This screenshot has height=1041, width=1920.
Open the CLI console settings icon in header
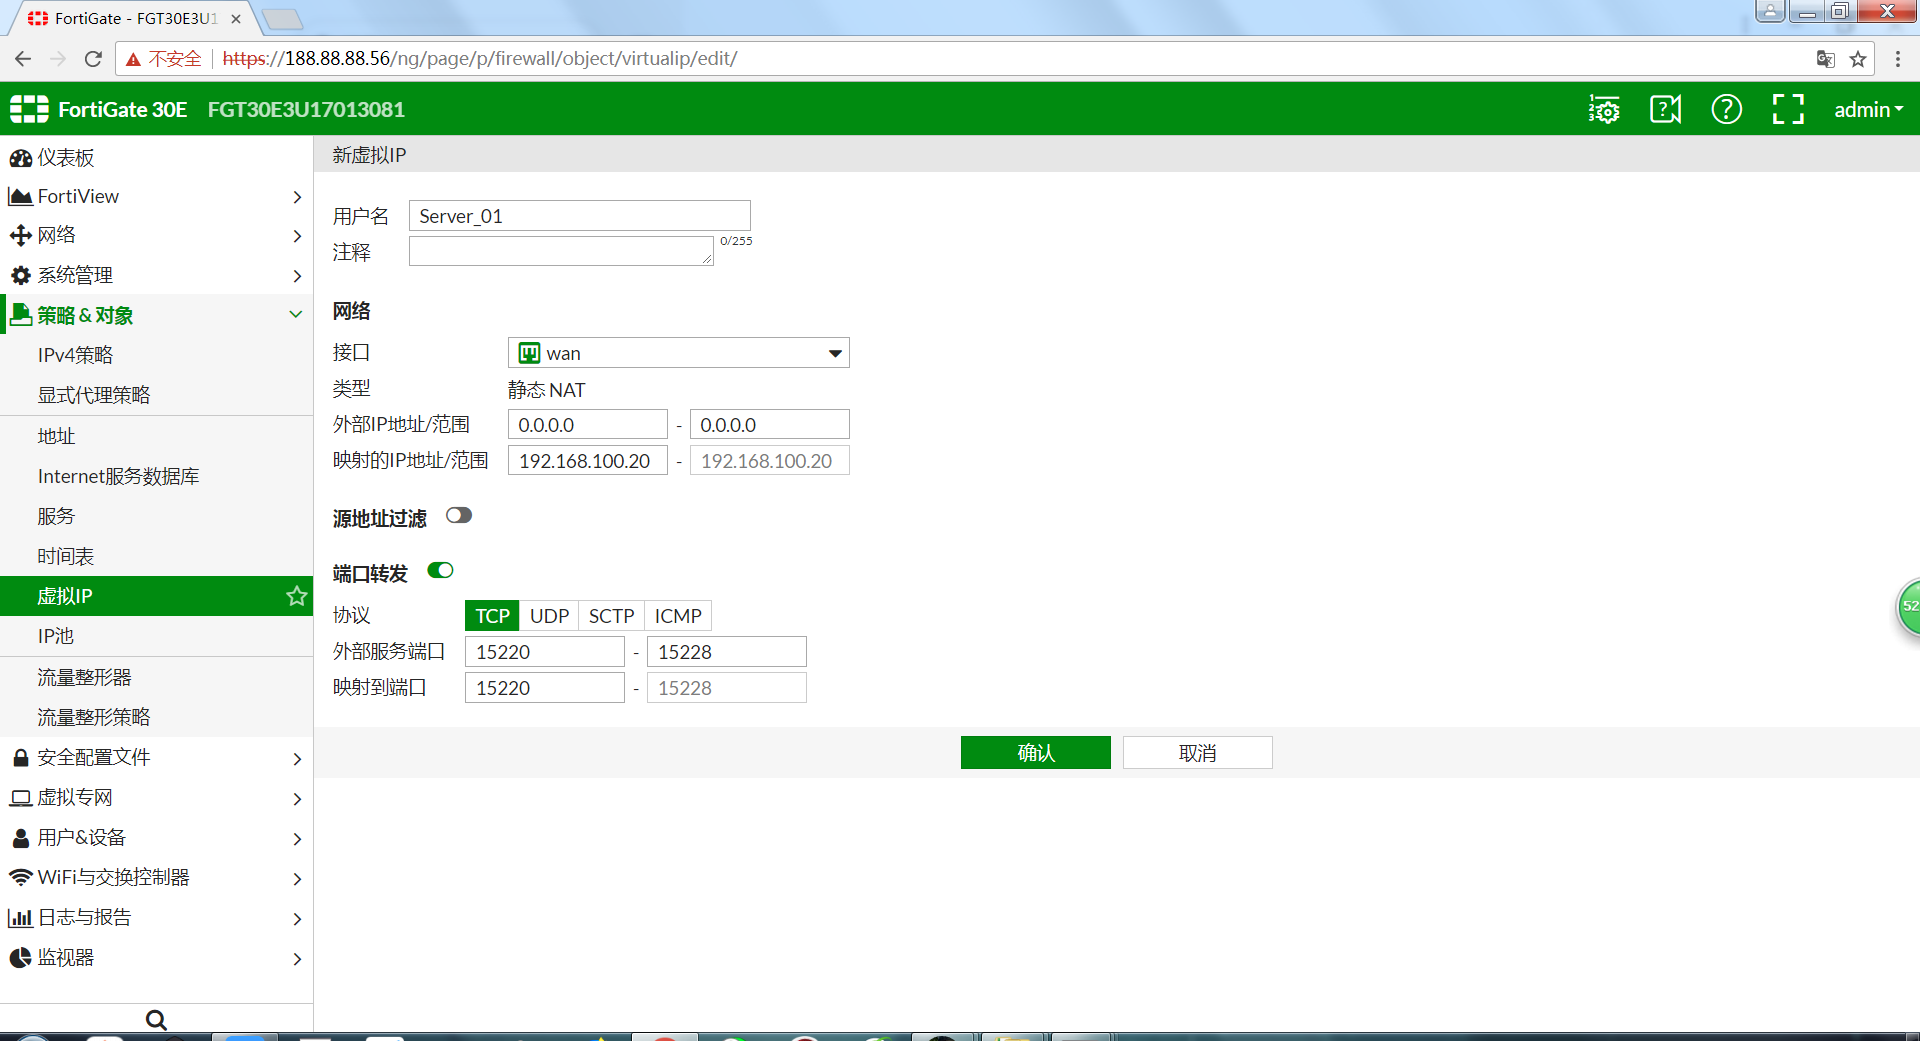1604,109
